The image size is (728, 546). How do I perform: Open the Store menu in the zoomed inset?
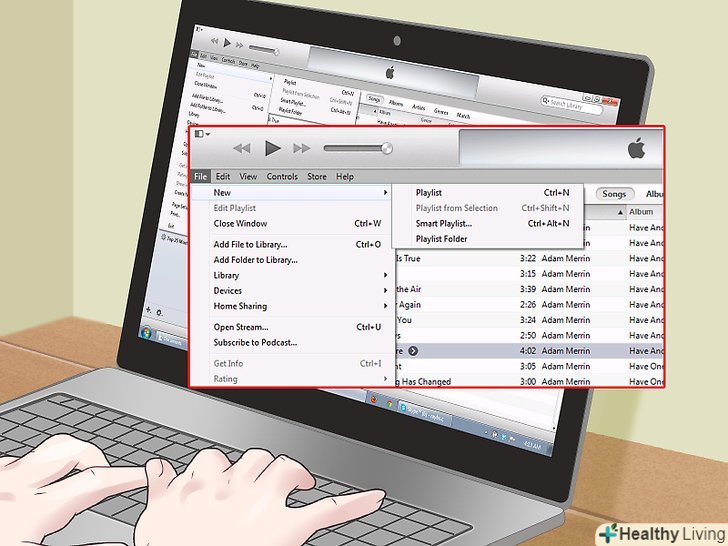(x=317, y=176)
